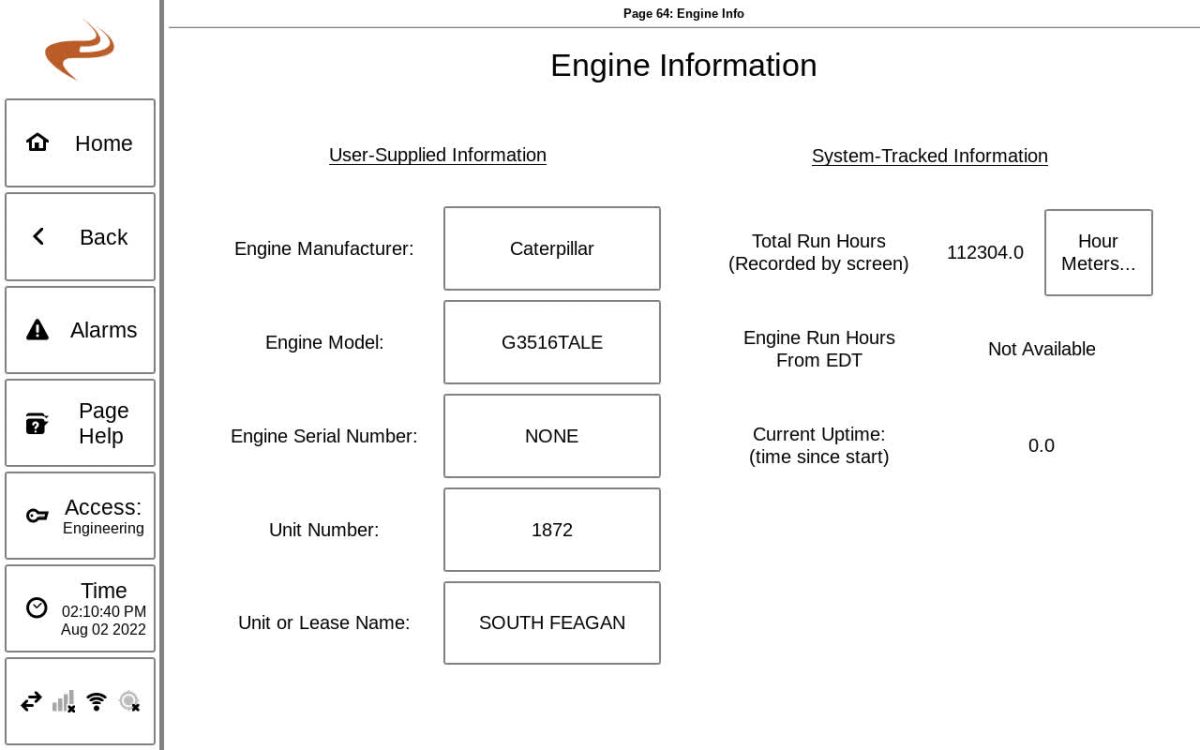Select the Back arrow icon
This screenshot has width=1200, height=750.
coord(38,237)
